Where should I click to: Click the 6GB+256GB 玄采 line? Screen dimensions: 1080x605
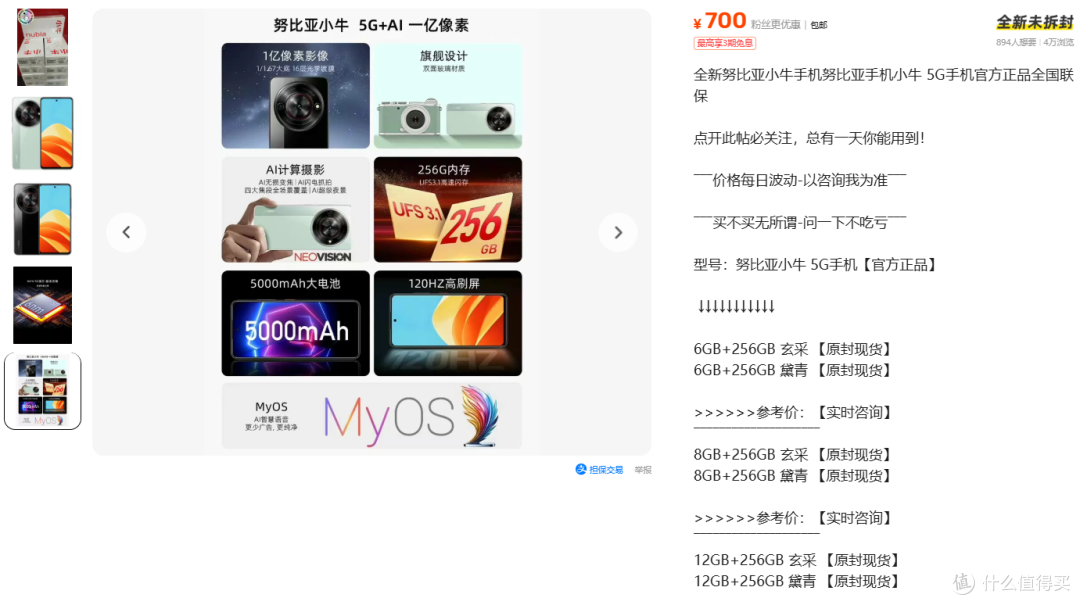click(793, 349)
